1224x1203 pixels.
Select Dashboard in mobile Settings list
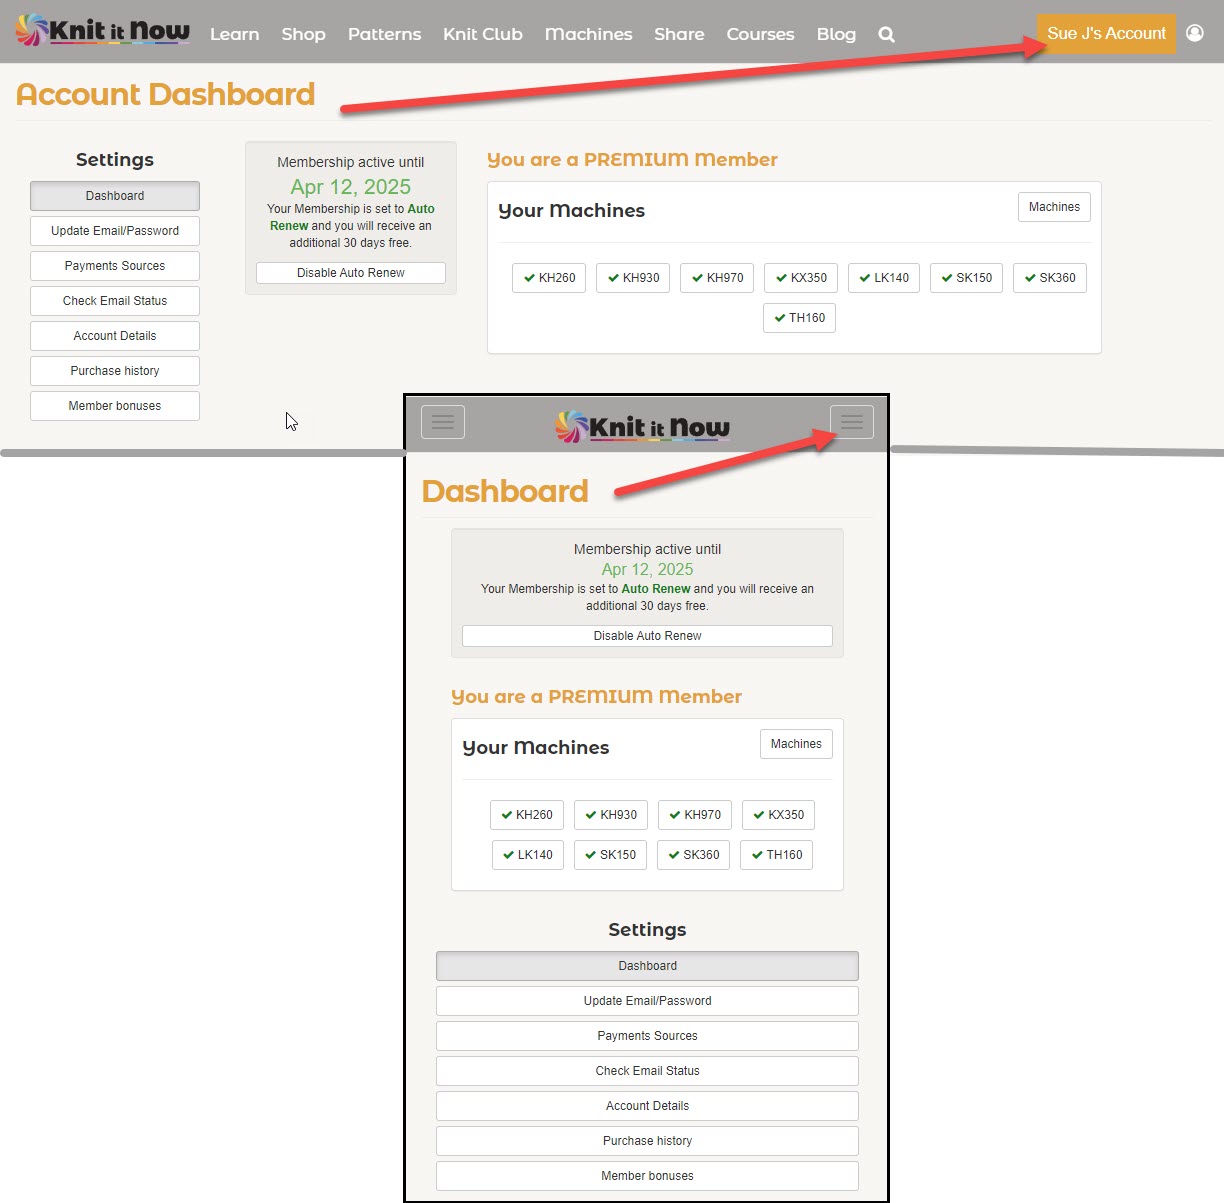647,966
